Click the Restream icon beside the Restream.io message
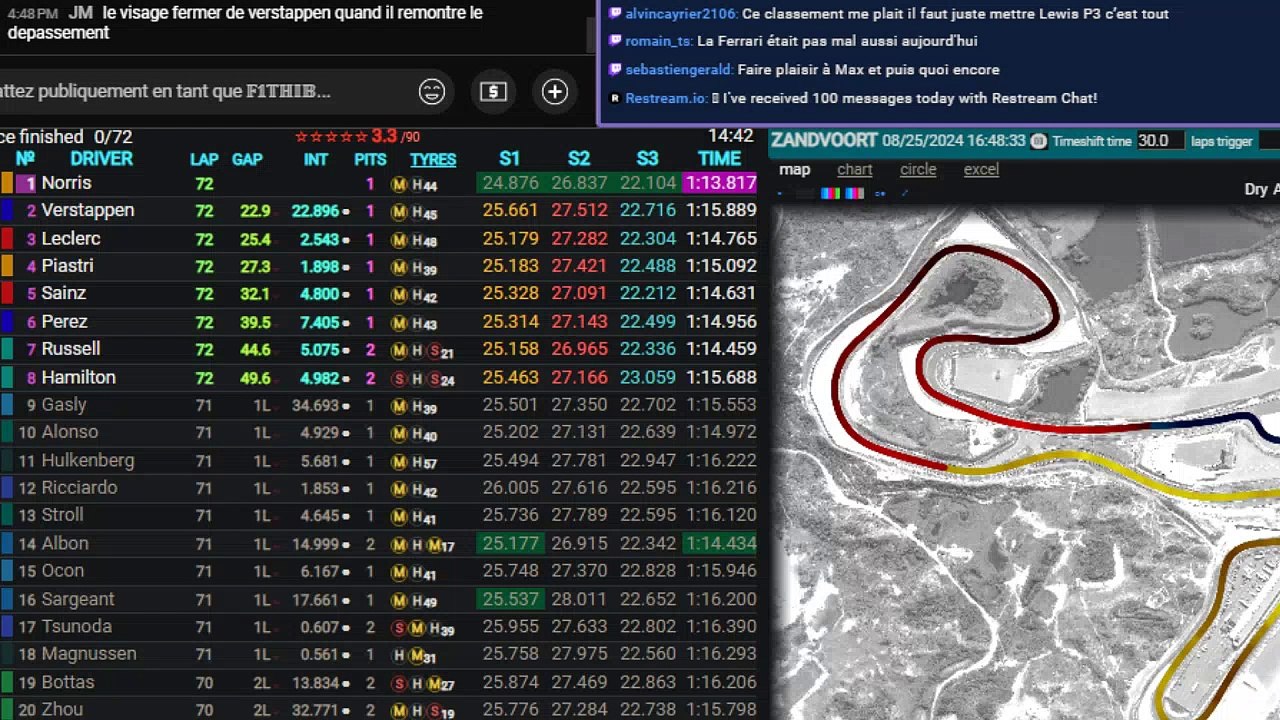The width and height of the screenshot is (1280, 720). pyautogui.click(x=615, y=98)
